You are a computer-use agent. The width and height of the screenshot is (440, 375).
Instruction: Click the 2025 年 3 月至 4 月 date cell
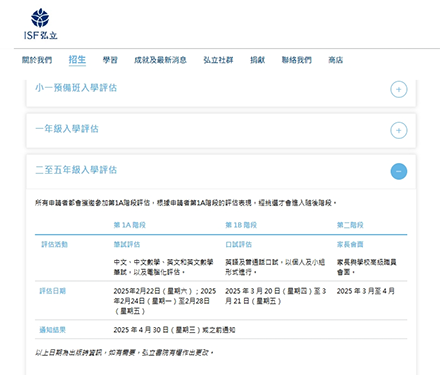pos(366,291)
